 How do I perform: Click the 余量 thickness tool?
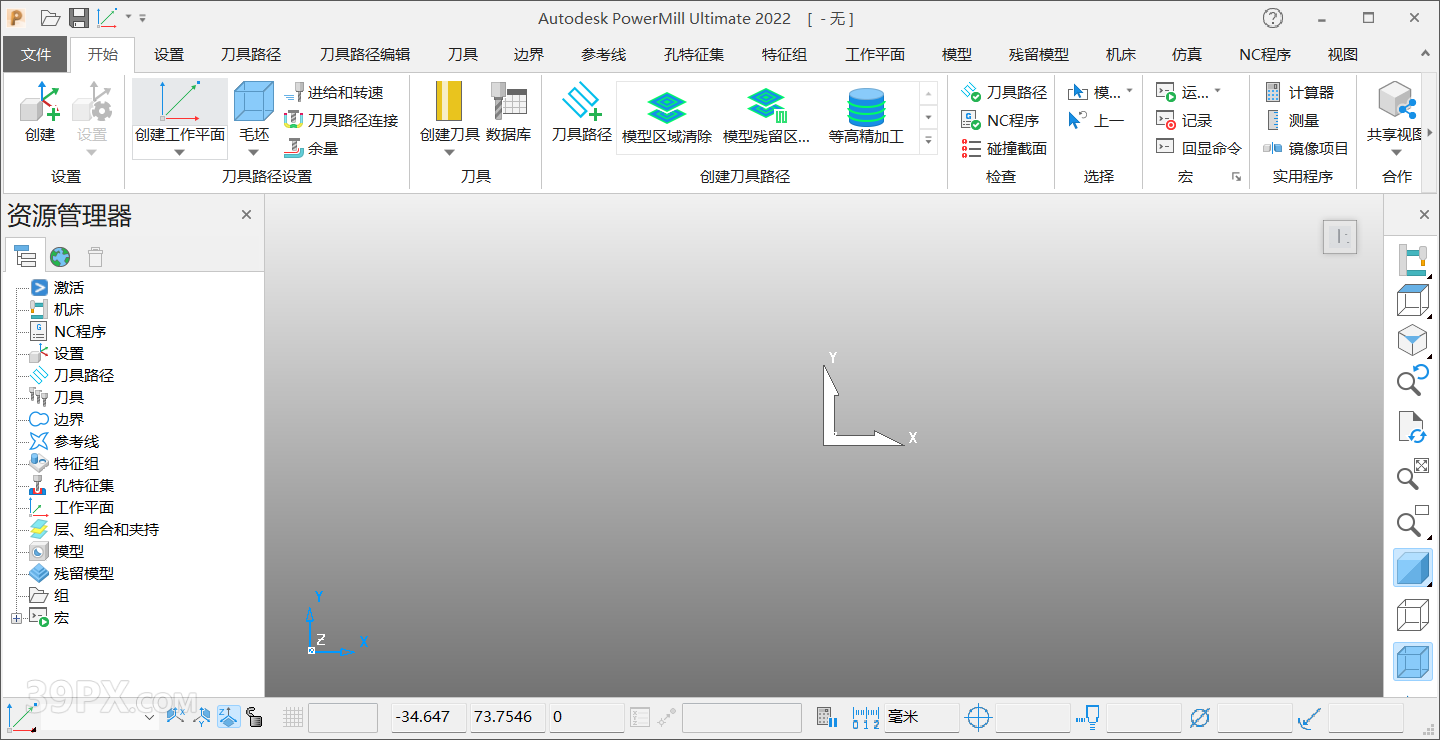click(312, 148)
